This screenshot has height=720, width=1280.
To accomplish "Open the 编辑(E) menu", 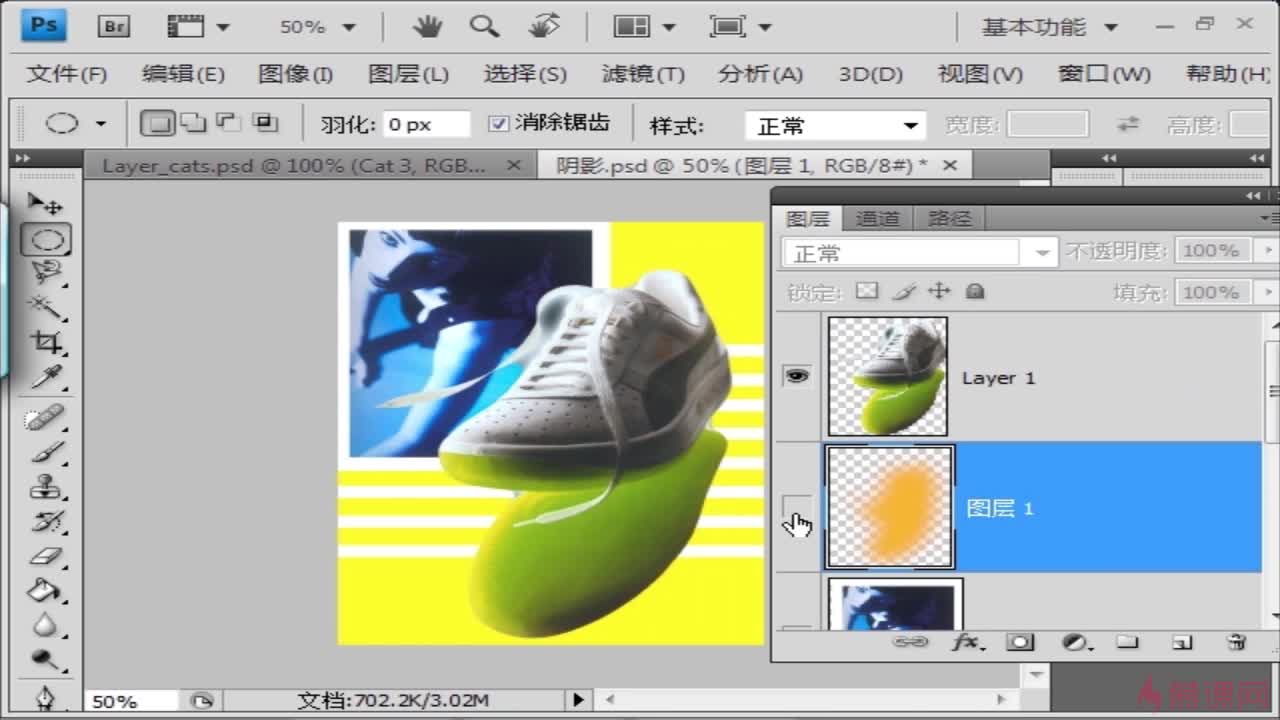I will 183,74.
